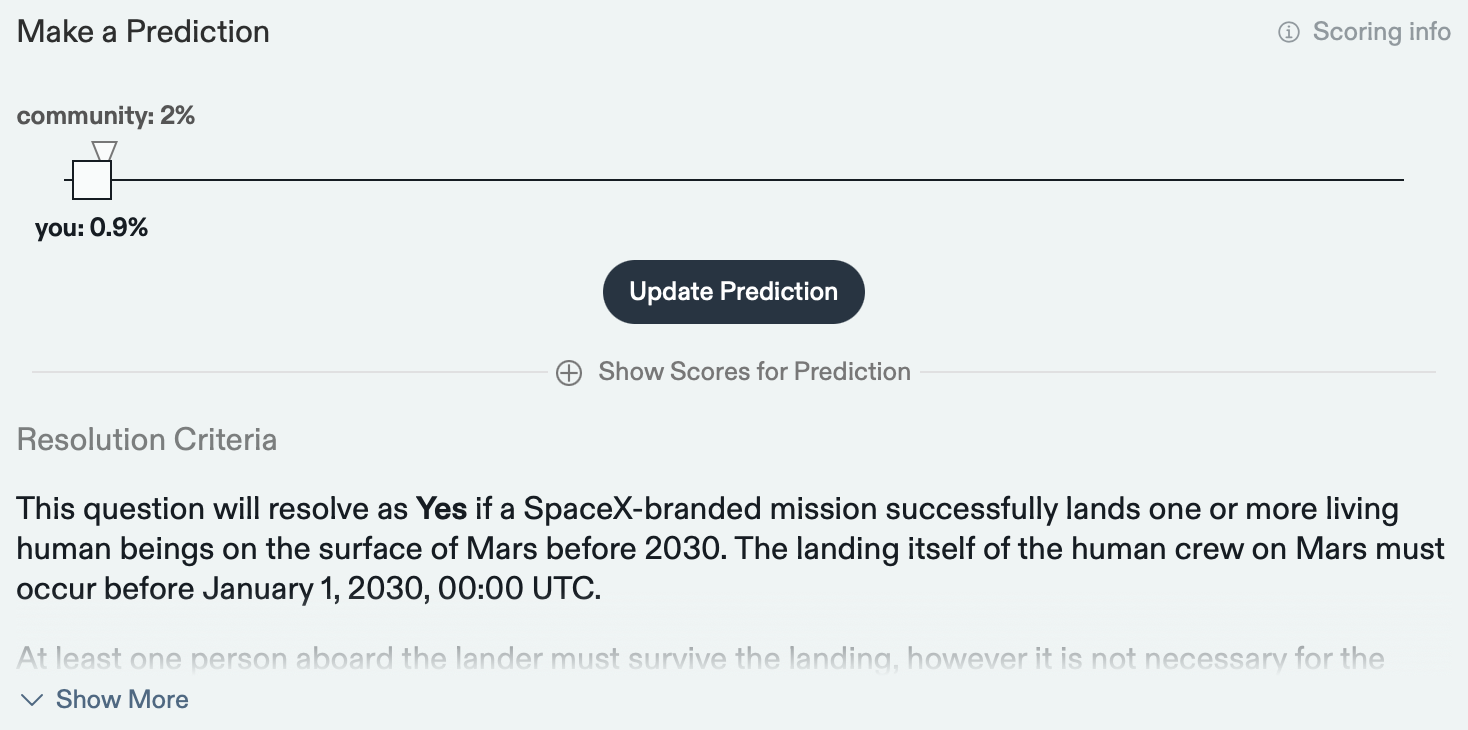Screen dimensions: 1468x730
Task: Click the bold Yes word
Action: tap(442, 510)
